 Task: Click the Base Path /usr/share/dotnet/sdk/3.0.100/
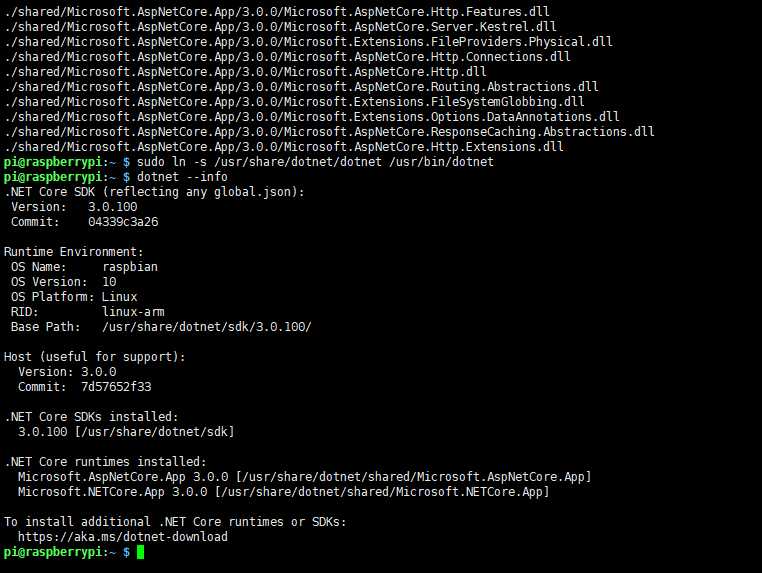point(207,327)
